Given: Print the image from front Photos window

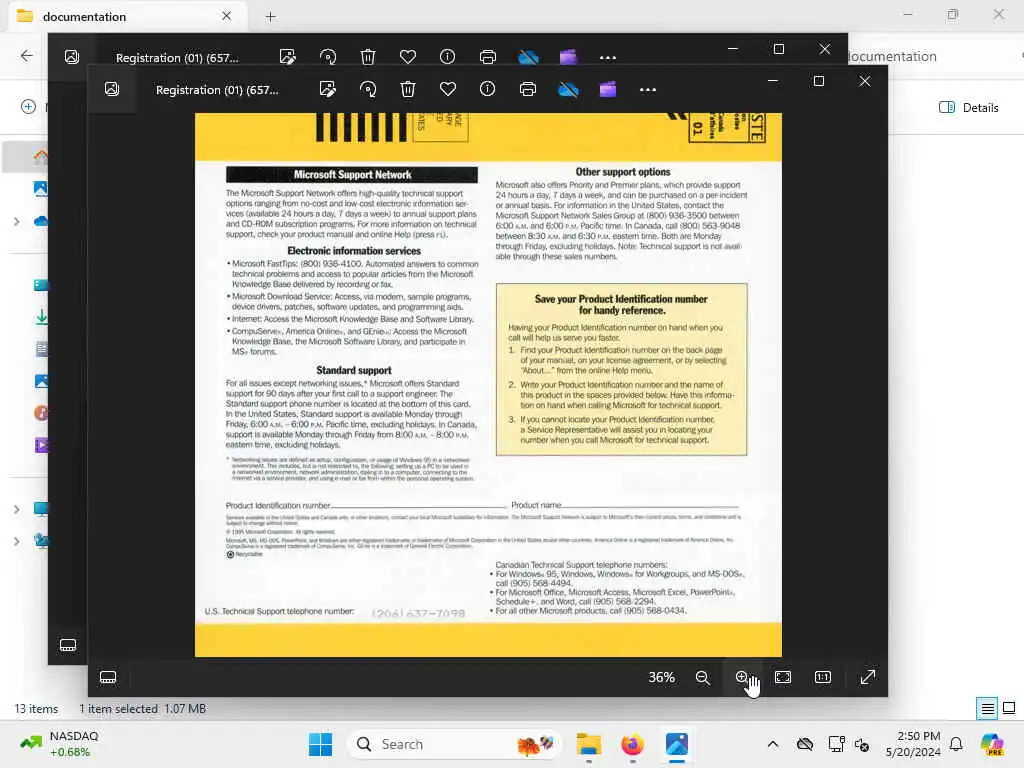Looking at the screenshot, I should [x=528, y=89].
